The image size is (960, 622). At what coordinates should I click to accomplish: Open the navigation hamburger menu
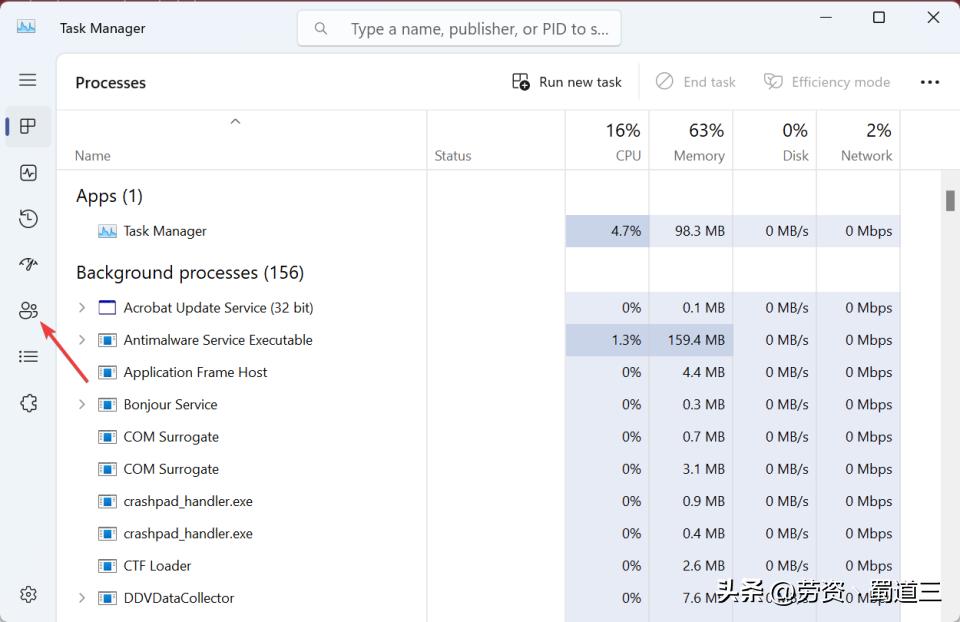(27, 80)
